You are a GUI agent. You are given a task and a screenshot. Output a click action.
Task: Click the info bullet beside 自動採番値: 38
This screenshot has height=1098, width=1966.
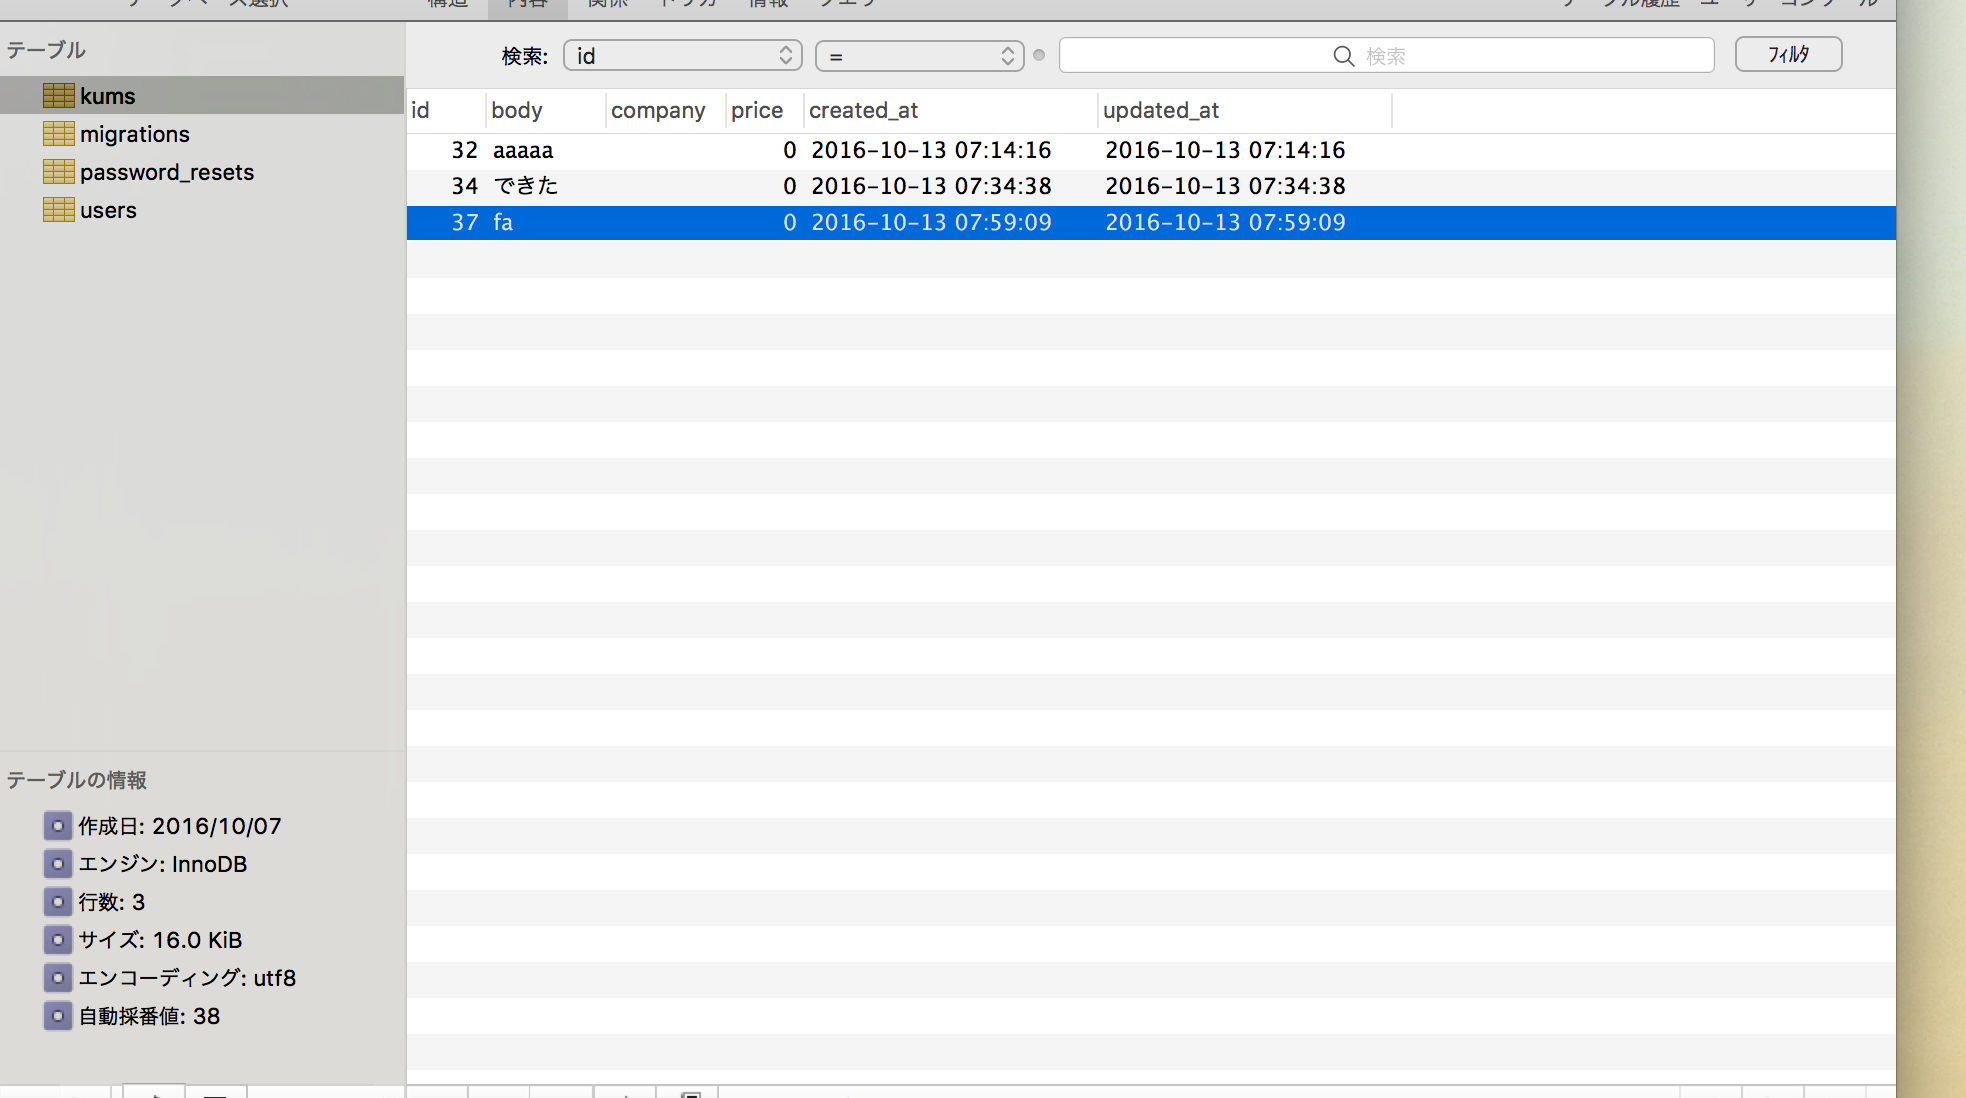(x=57, y=1016)
